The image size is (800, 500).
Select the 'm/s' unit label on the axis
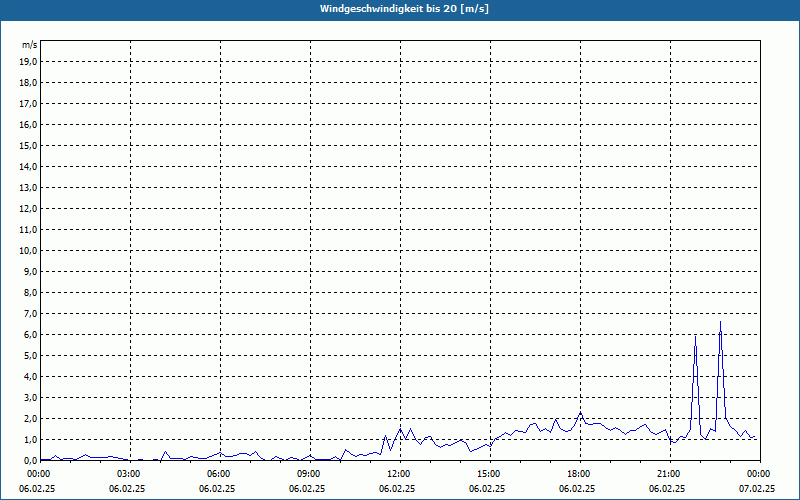[x=30, y=45]
